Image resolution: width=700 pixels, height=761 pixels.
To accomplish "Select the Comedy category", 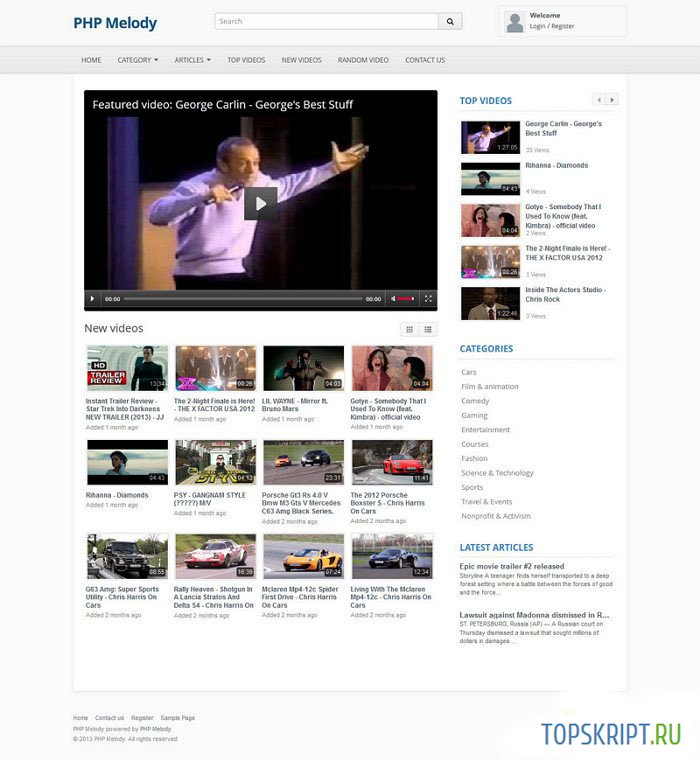I will pyautogui.click(x=475, y=401).
